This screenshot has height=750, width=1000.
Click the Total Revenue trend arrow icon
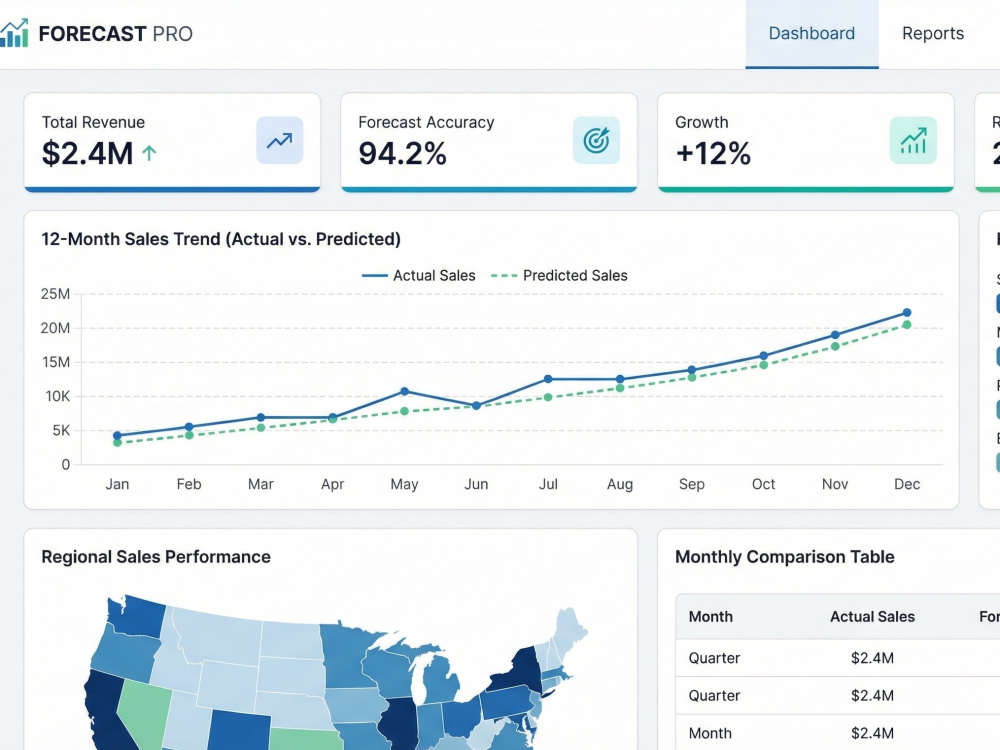click(279, 140)
